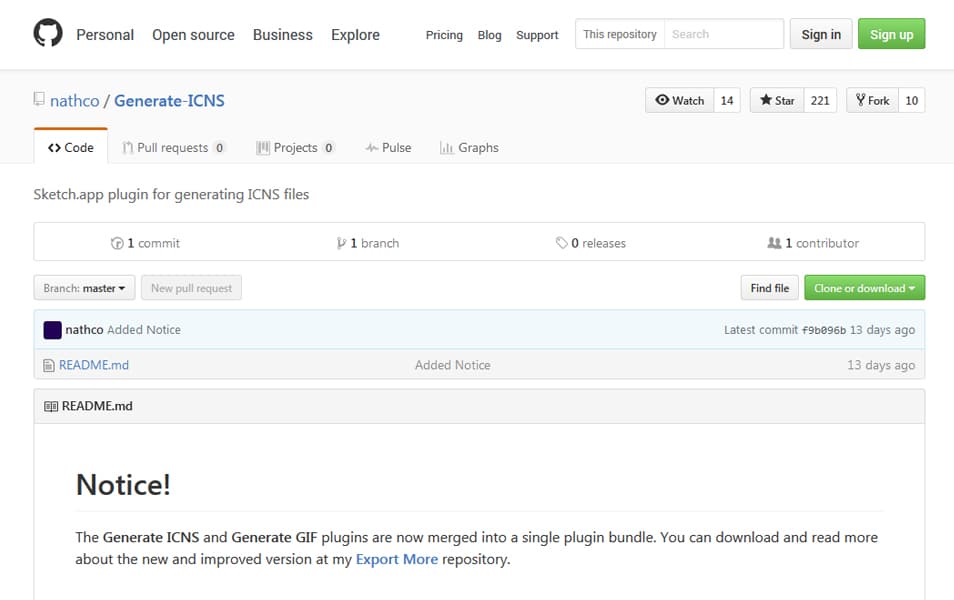View the 1 commit history link

click(145, 243)
